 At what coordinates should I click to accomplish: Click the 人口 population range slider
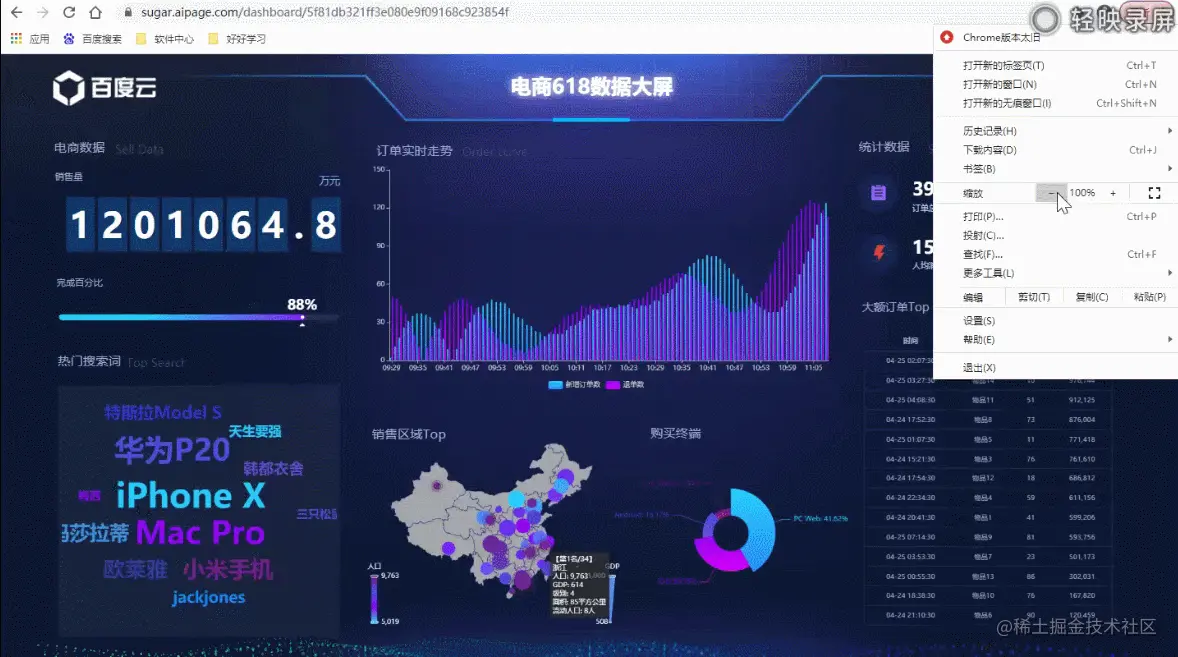(x=374, y=598)
